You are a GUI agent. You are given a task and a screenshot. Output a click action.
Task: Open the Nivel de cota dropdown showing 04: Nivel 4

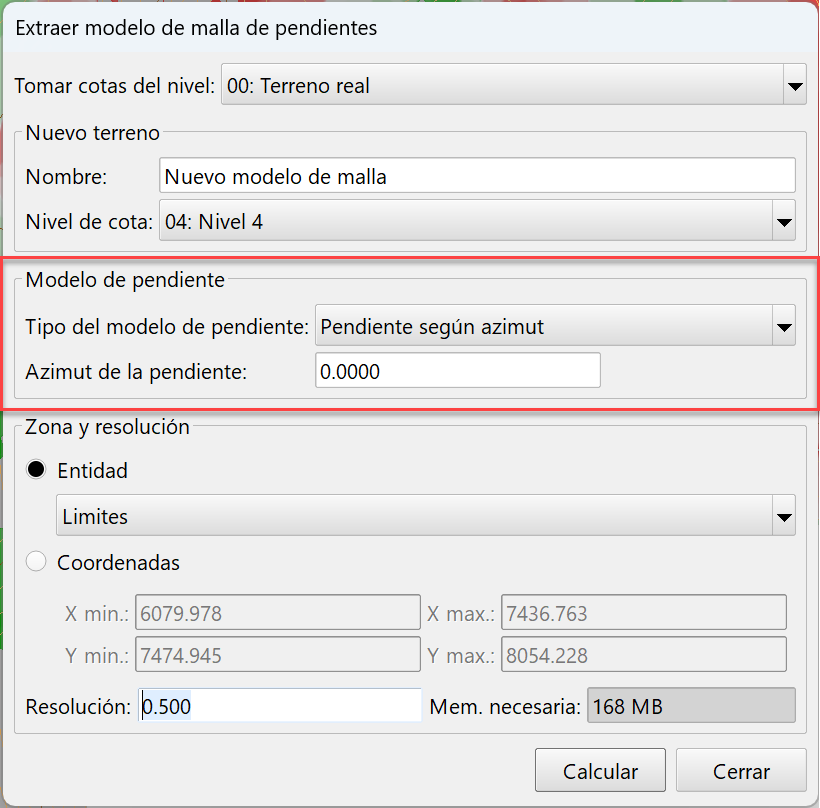pos(470,221)
